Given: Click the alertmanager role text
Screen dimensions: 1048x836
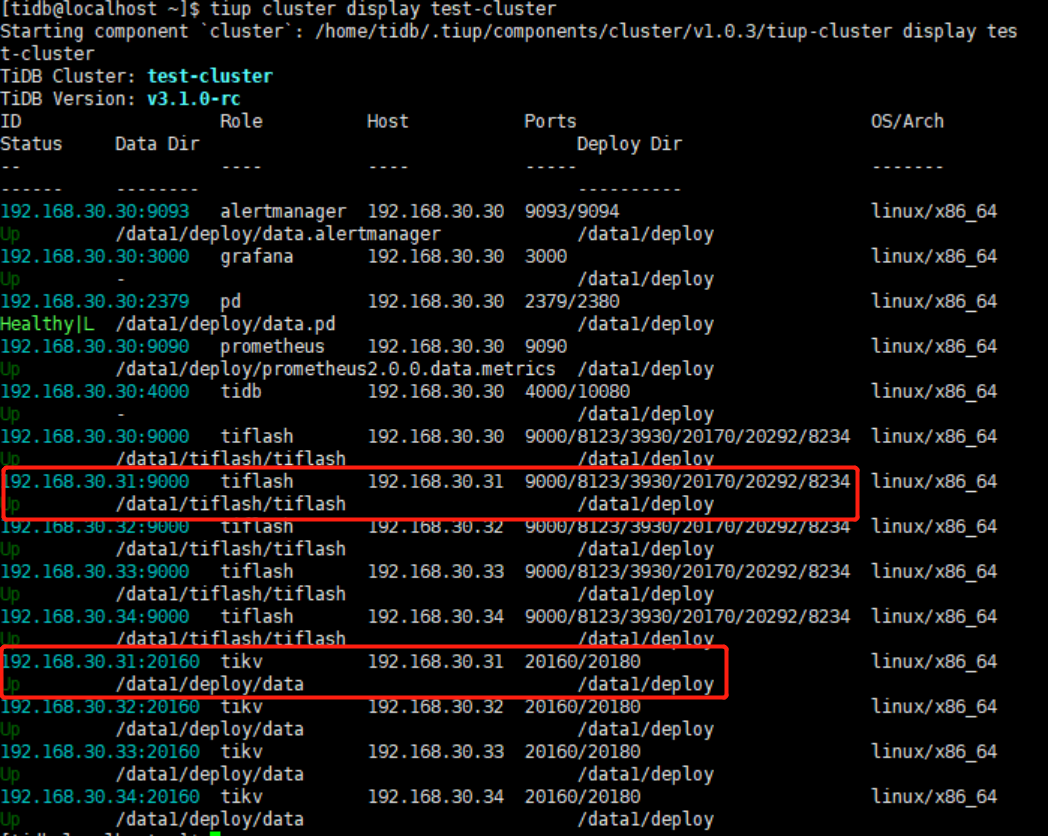Looking at the screenshot, I should 283,211.
